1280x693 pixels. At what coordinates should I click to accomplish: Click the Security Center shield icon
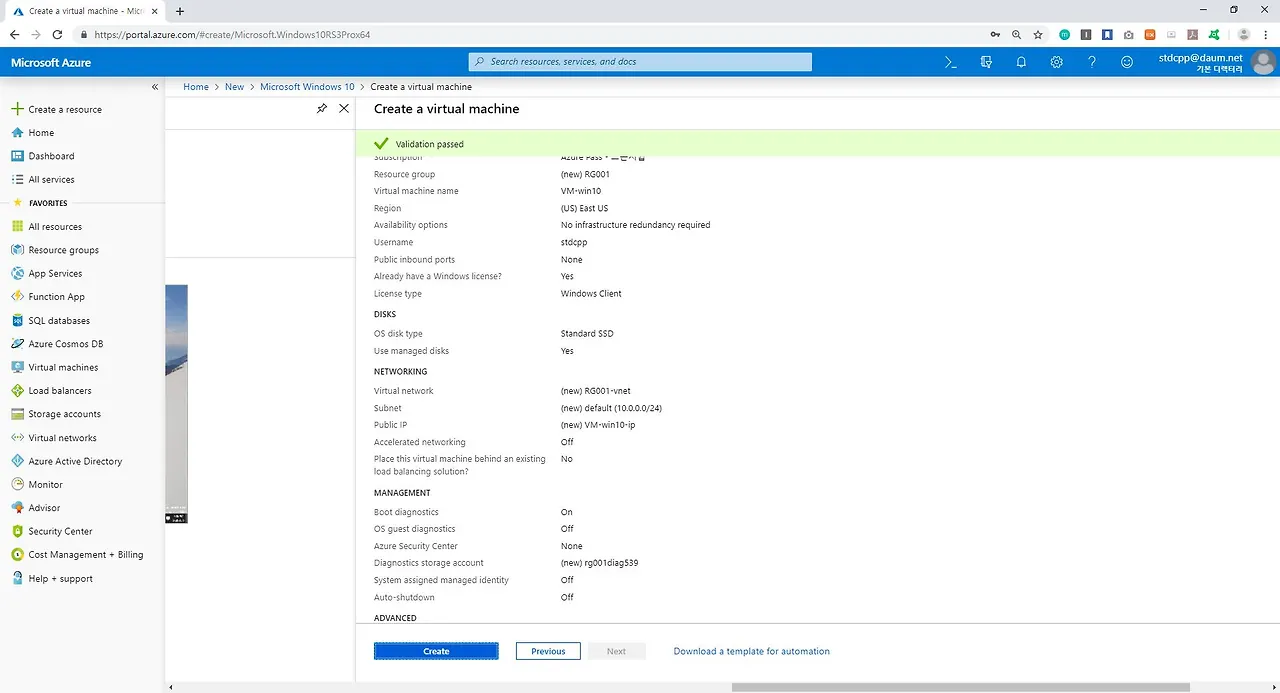pyautogui.click(x=17, y=531)
